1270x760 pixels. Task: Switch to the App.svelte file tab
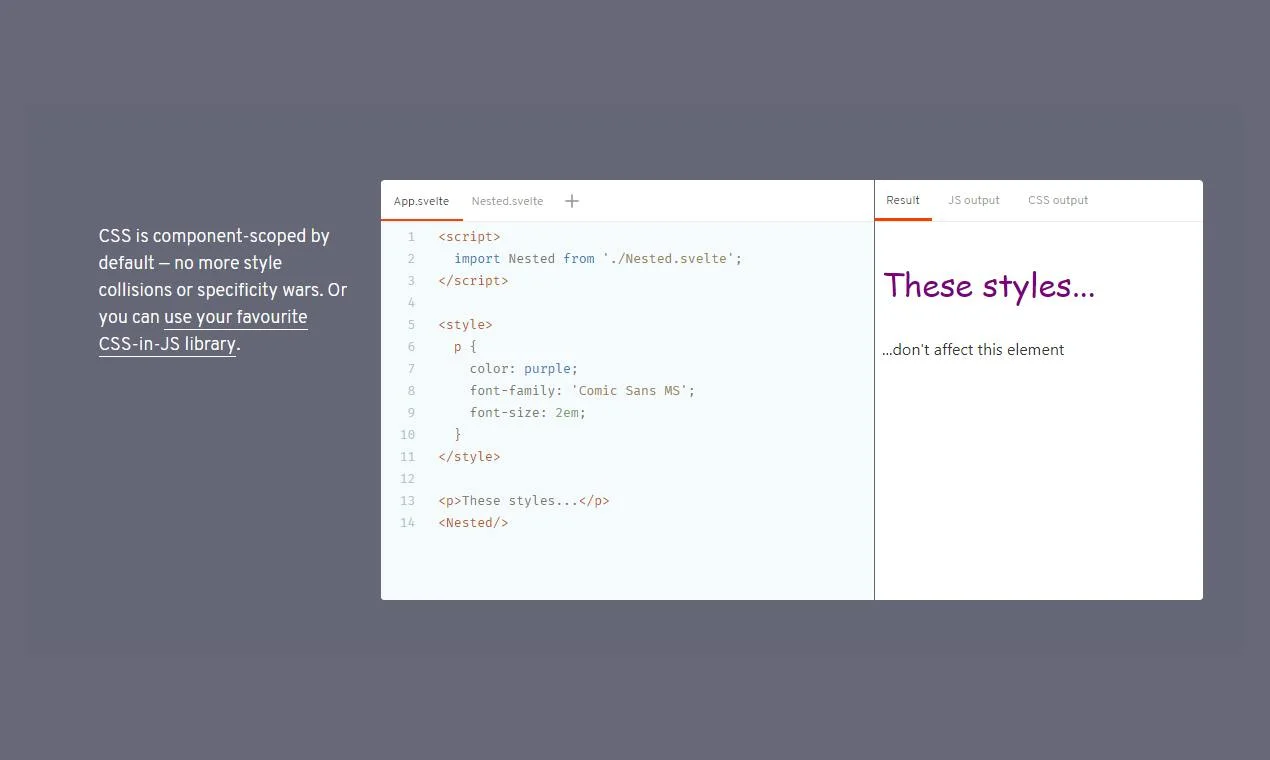pyautogui.click(x=421, y=201)
